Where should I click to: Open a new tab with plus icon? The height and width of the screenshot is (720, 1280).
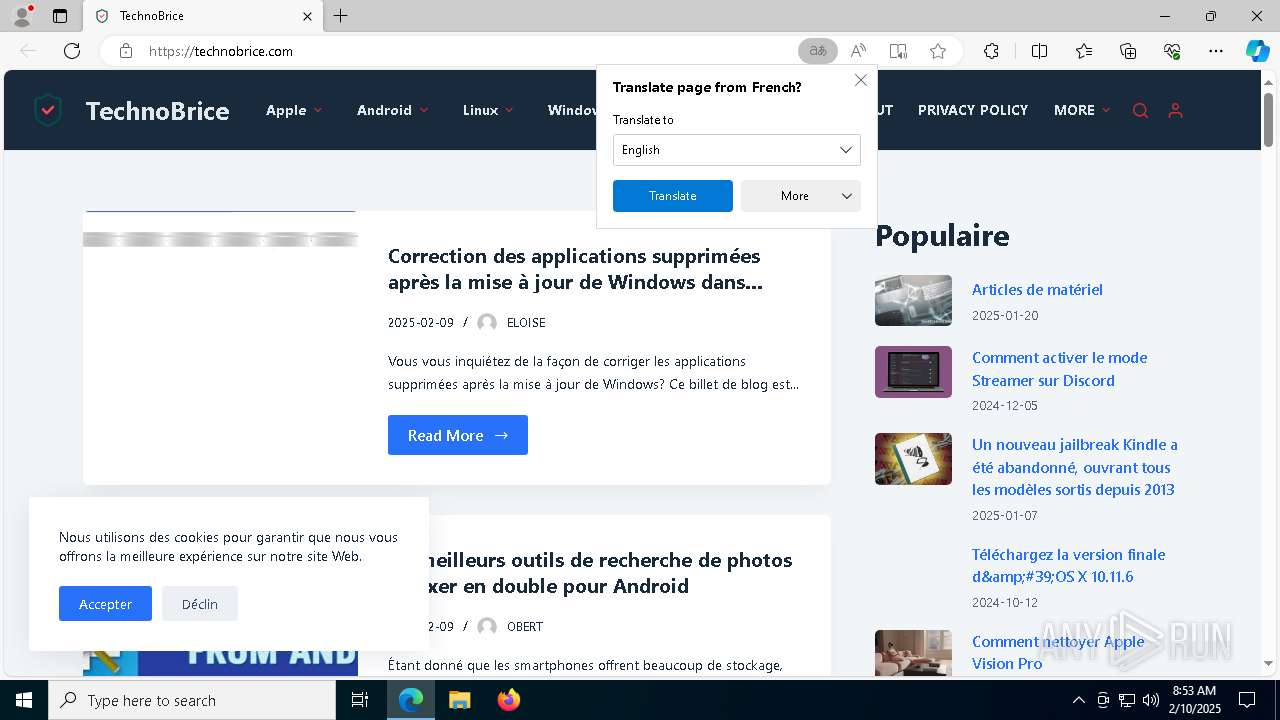click(x=341, y=16)
